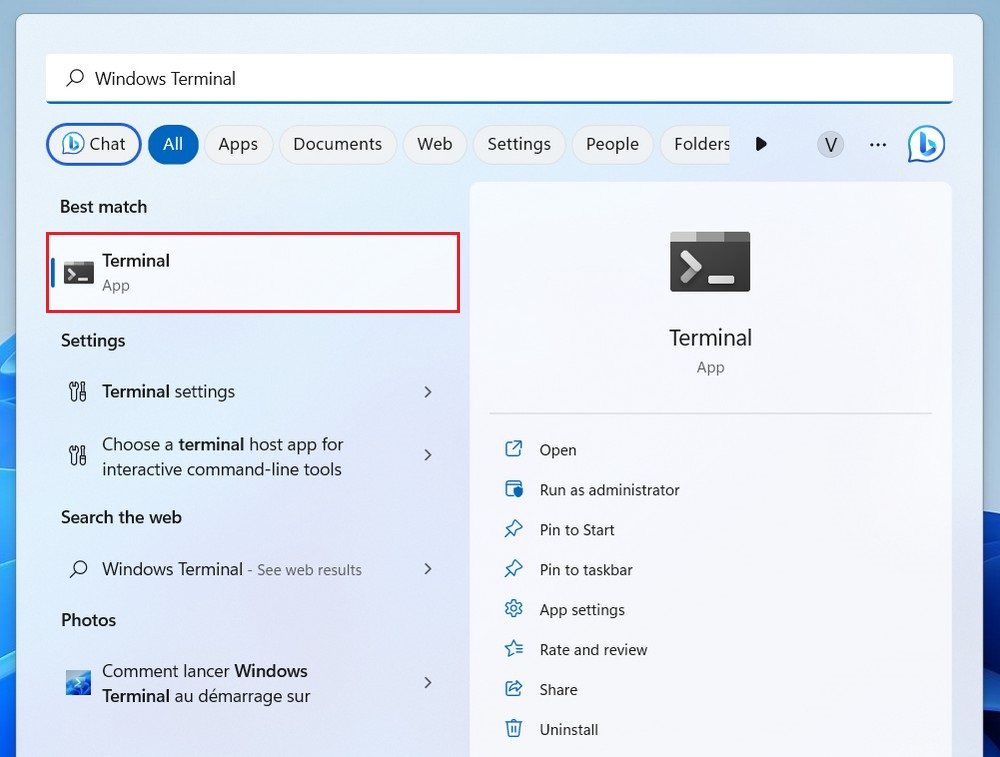
Task: Click the large Terminal icon in preview pane
Action: pos(710,261)
